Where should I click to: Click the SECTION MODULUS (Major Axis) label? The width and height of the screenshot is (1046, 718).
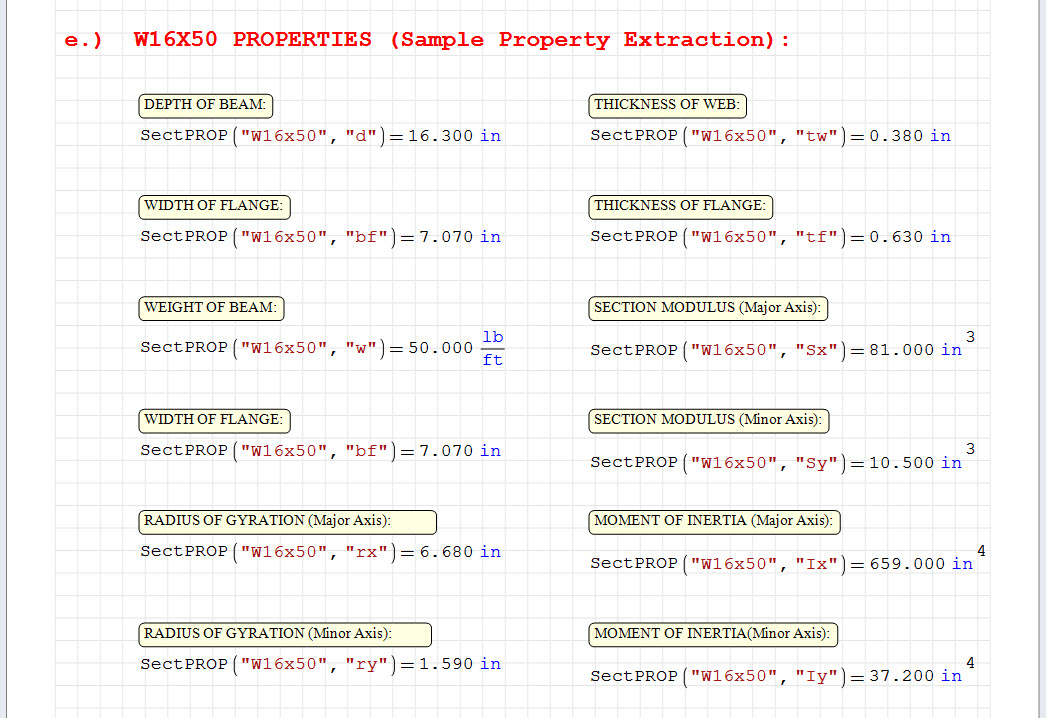[x=708, y=308]
